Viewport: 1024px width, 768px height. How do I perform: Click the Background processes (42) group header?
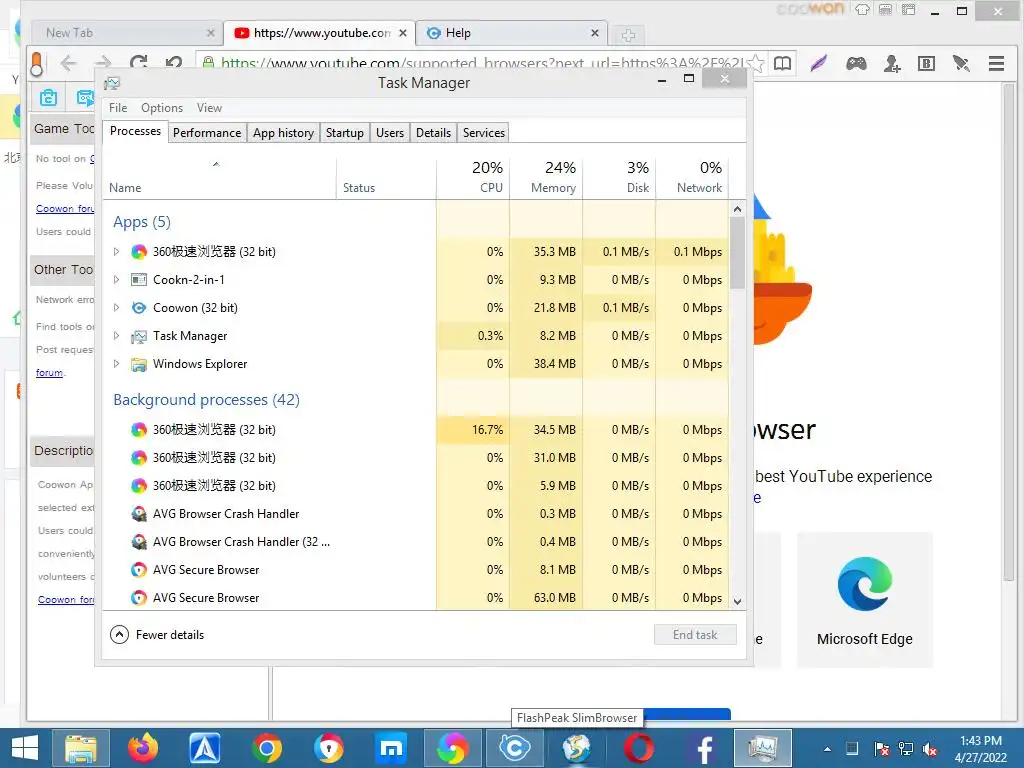coord(206,400)
